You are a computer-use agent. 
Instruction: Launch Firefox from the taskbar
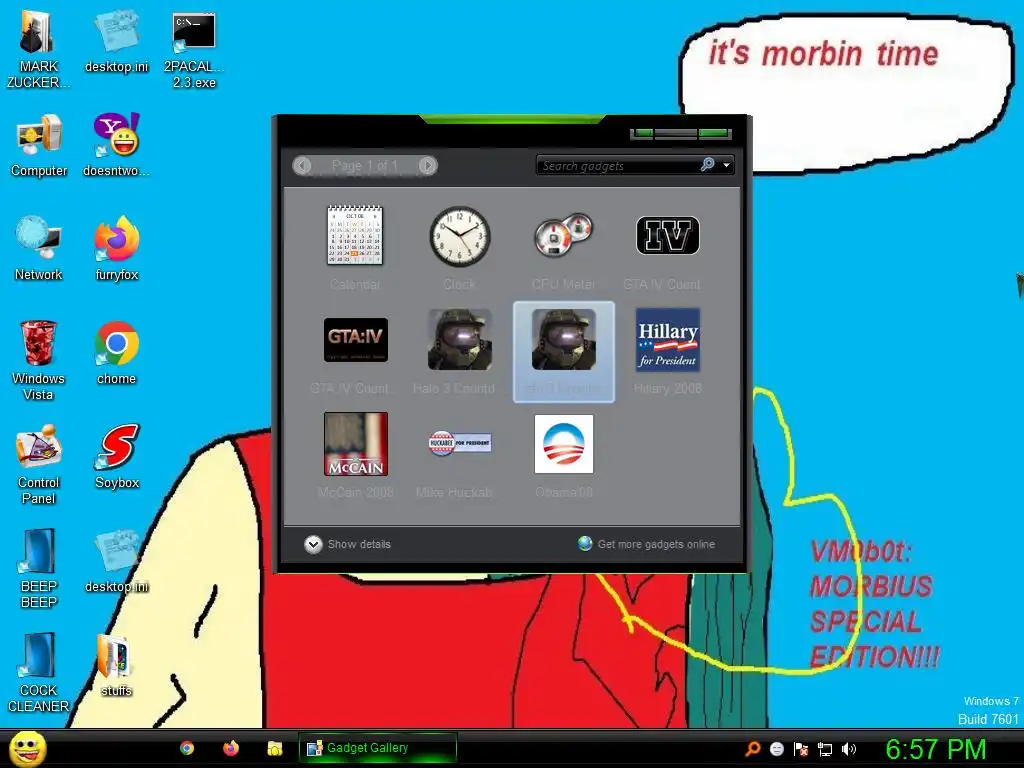[x=231, y=748]
